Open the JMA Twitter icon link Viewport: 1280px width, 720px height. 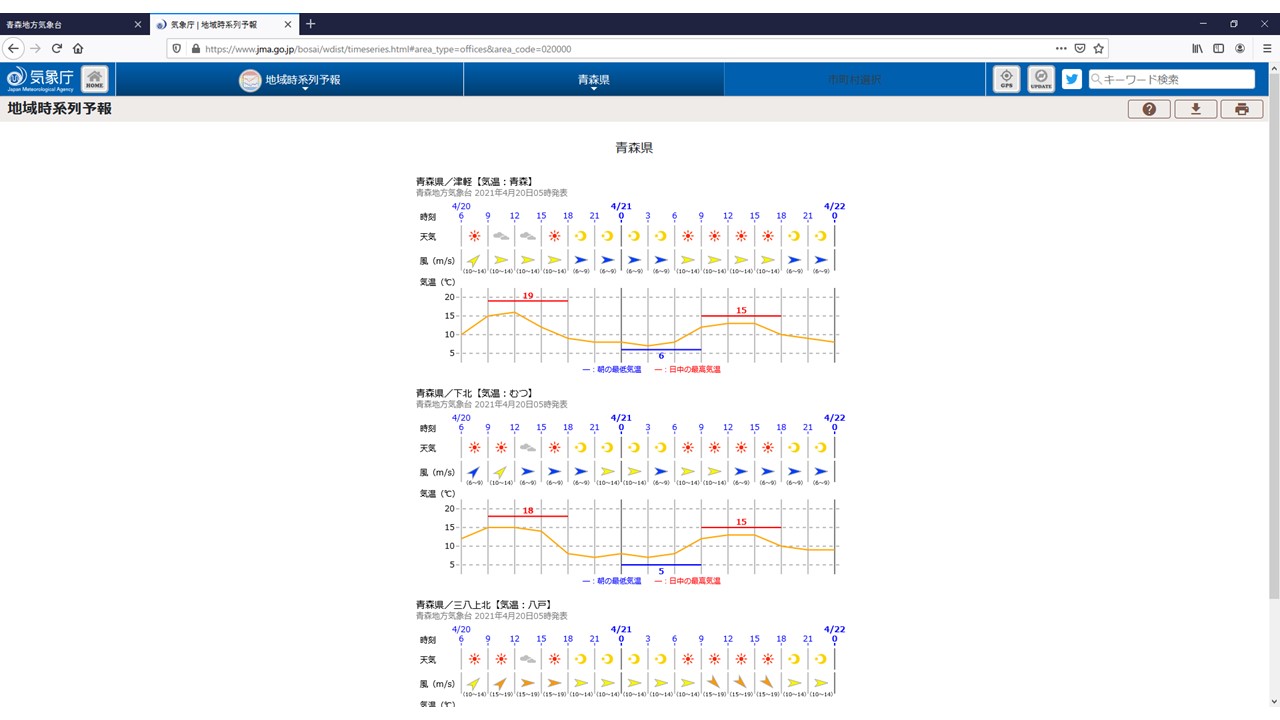pyautogui.click(x=1072, y=79)
